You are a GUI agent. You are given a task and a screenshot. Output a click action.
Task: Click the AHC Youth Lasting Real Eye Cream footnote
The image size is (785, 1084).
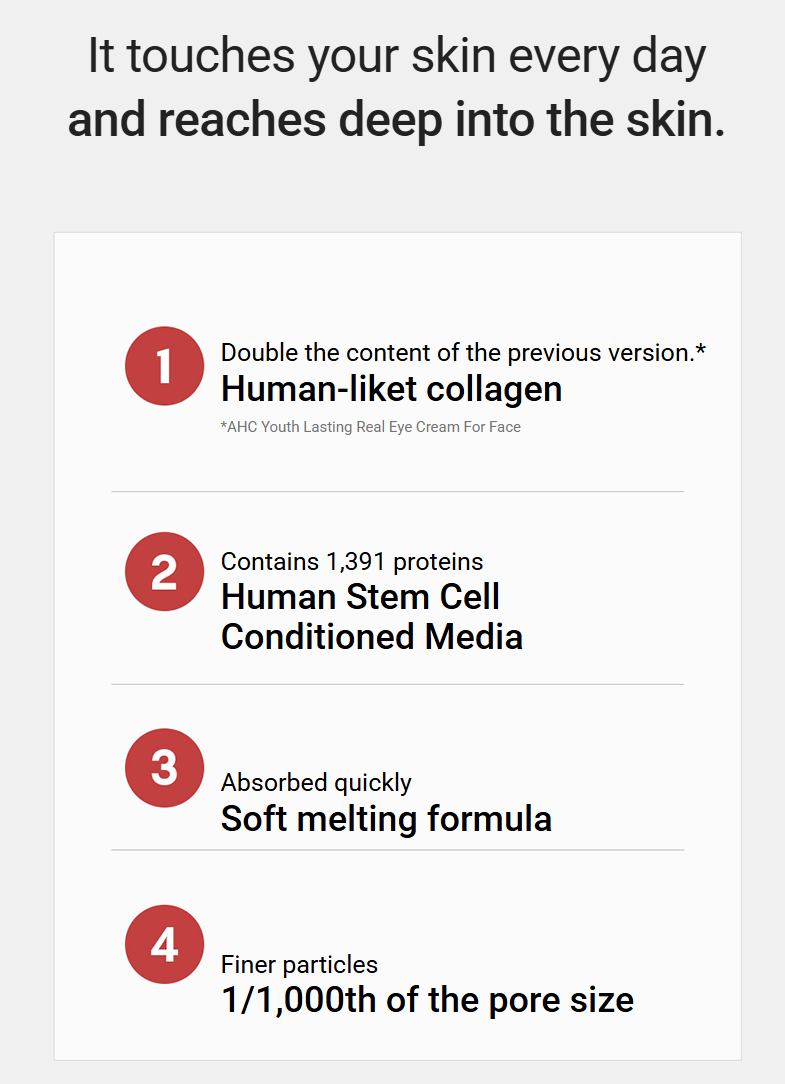click(371, 427)
